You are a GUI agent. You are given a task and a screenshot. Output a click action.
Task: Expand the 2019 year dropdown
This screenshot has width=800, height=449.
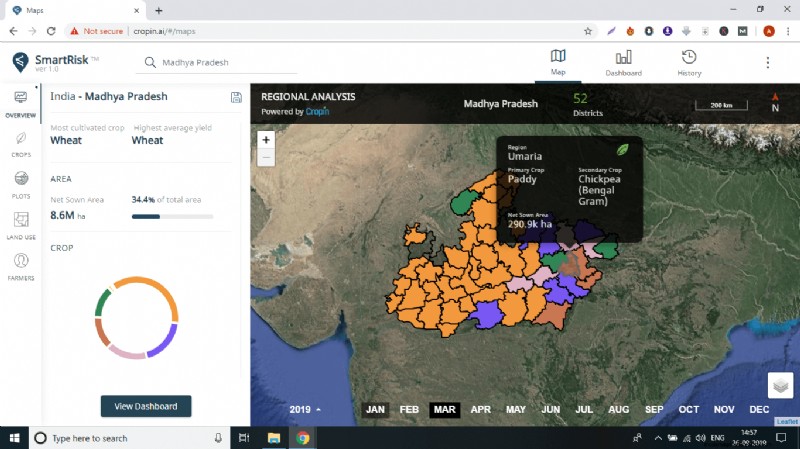305,410
